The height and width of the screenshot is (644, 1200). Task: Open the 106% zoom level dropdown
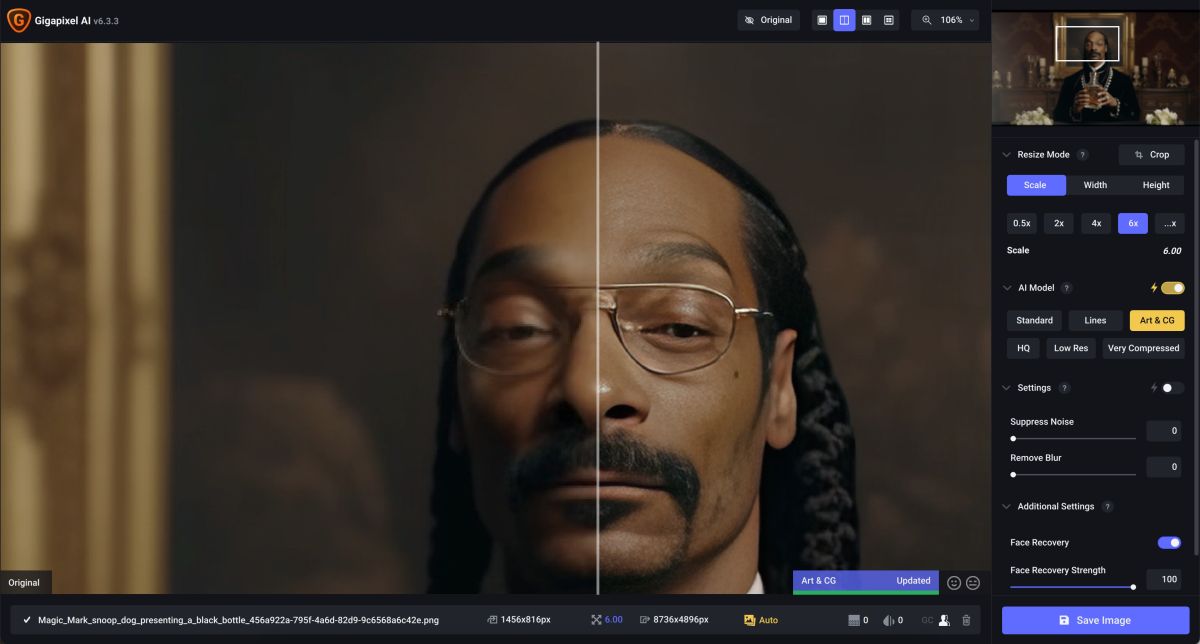944,20
